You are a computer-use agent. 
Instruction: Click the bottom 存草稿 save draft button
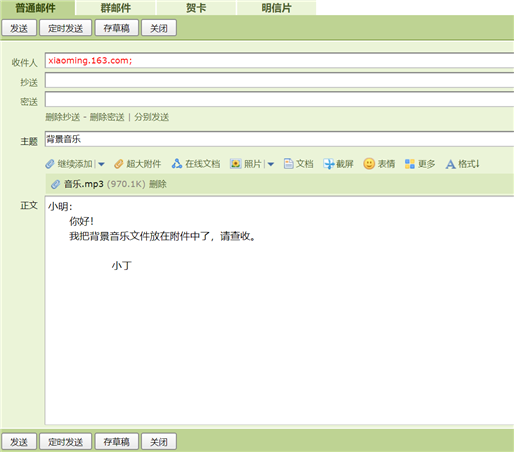point(116,442)
